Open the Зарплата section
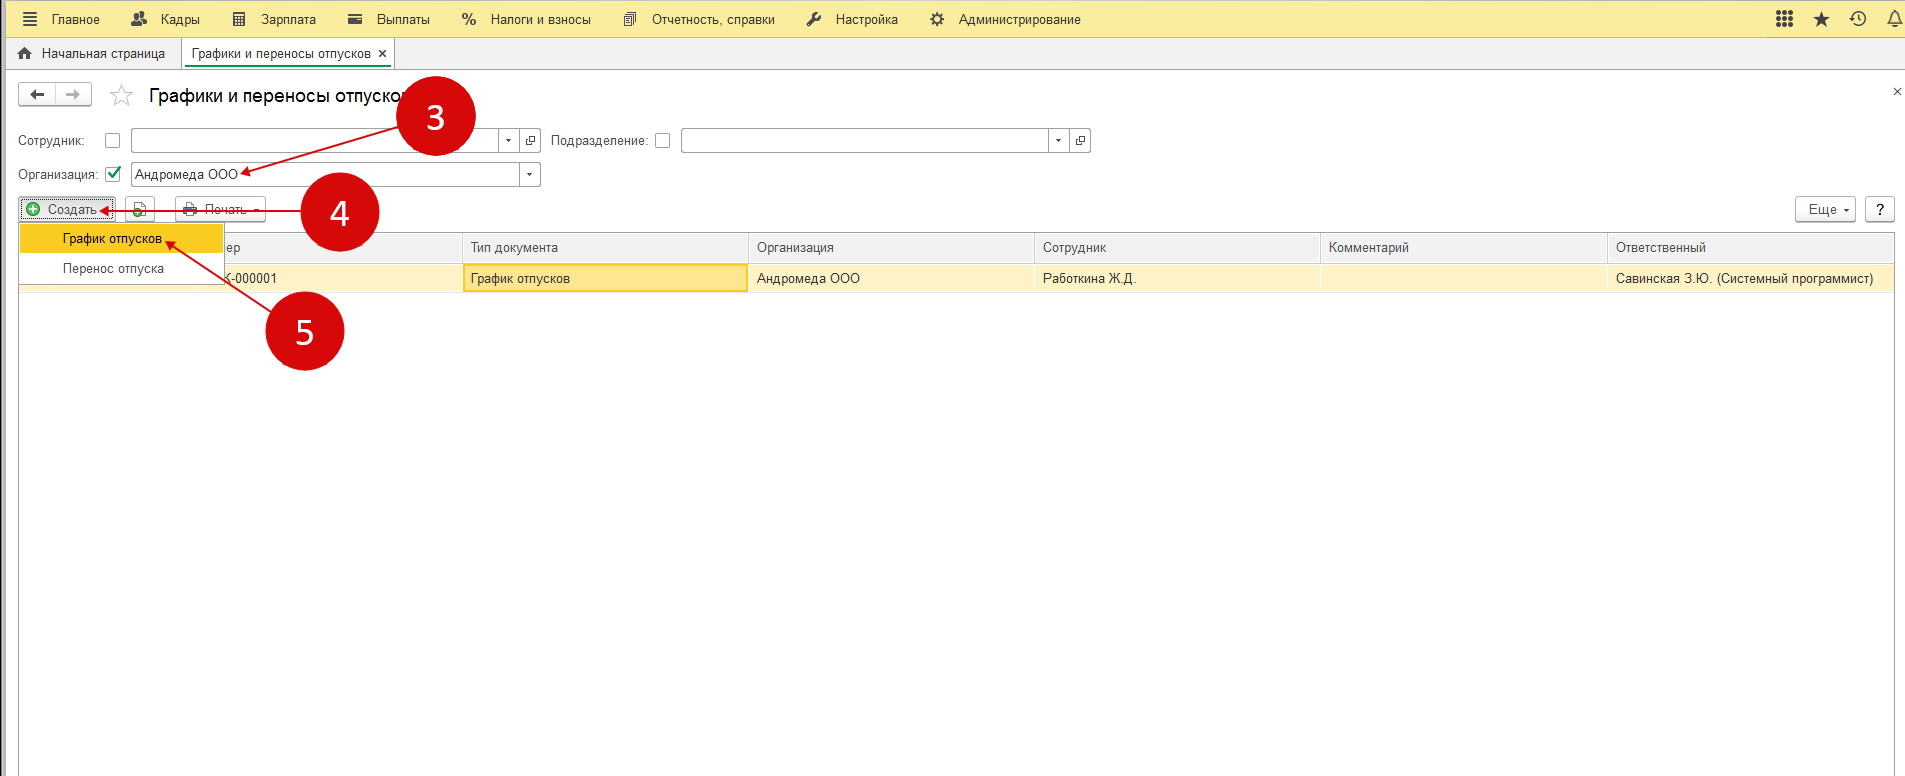This screenshot has width=1905, height=776. tap(274, 19)
